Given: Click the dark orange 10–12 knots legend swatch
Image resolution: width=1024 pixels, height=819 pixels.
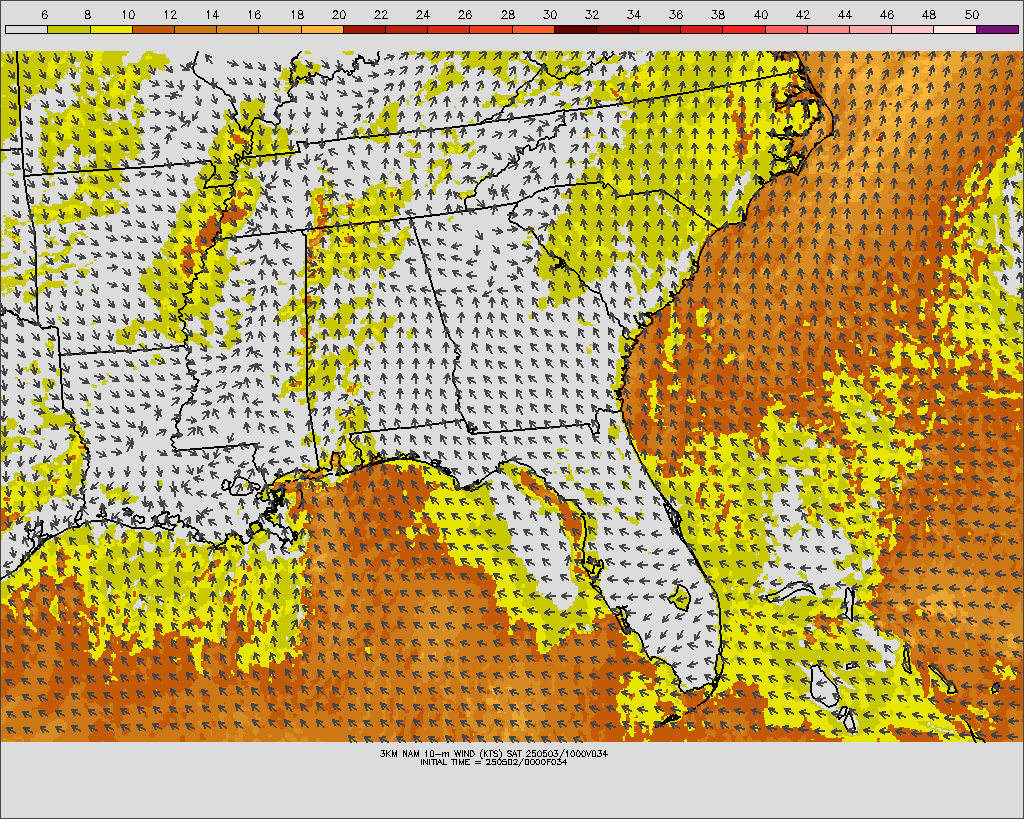Looking at the screenshot, I should click(153, 29).
